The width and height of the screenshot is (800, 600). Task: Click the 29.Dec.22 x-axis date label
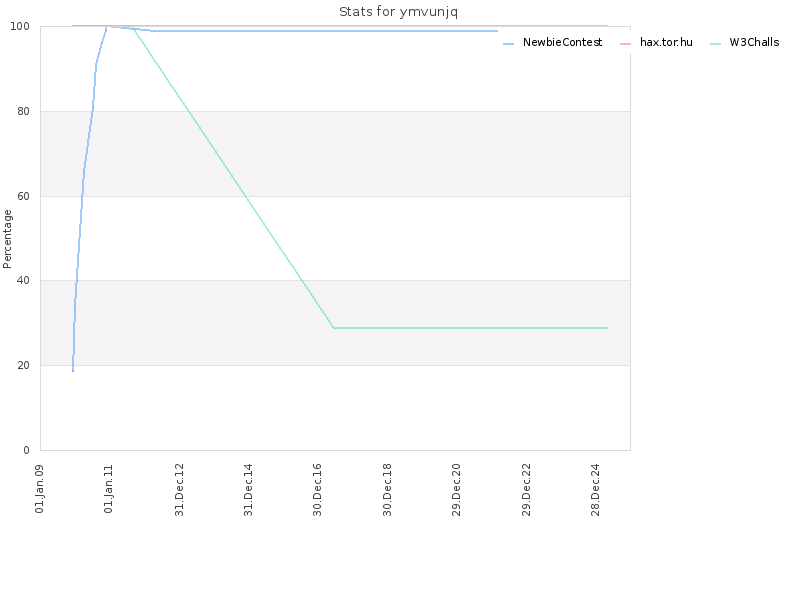tap(526, 488)
